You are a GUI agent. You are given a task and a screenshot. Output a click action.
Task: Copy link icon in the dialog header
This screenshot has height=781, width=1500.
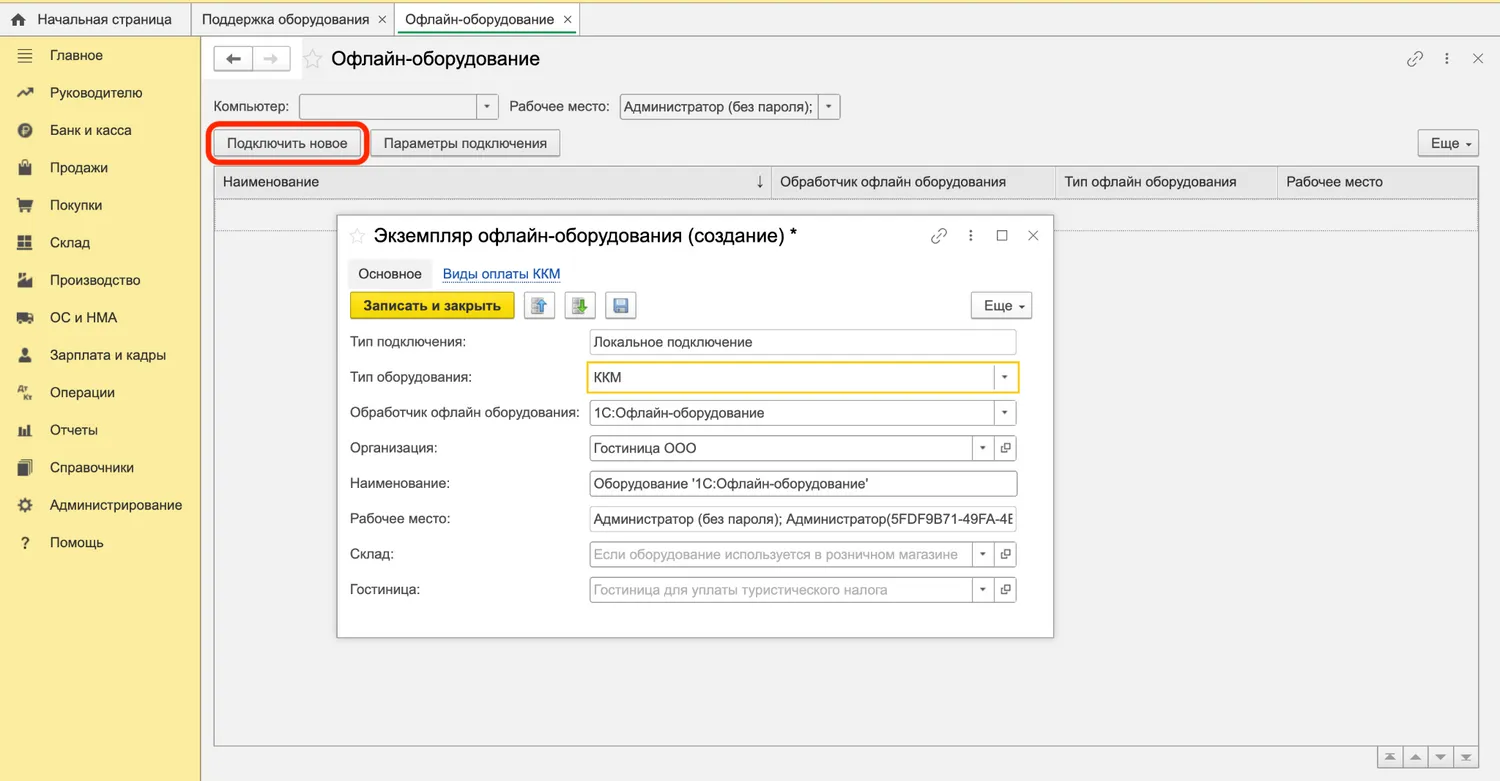938,236
